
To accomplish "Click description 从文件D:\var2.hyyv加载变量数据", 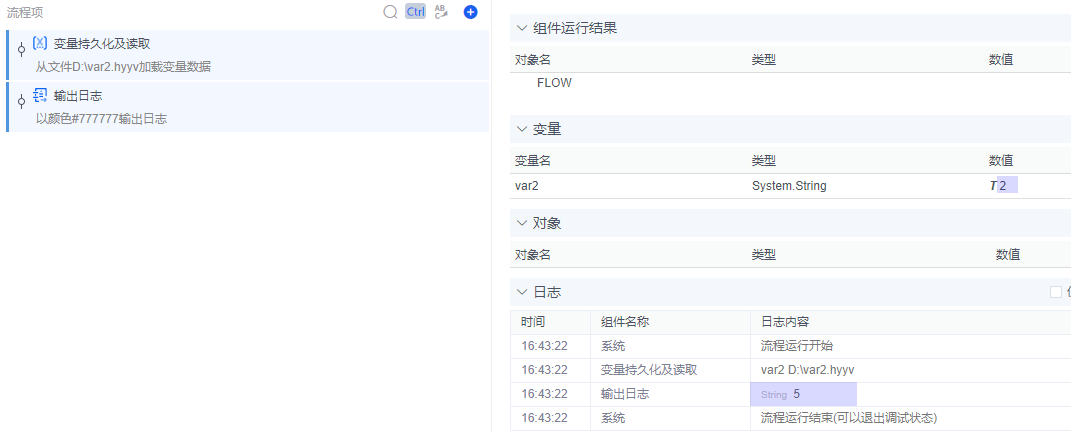I will tap(124, 66).
